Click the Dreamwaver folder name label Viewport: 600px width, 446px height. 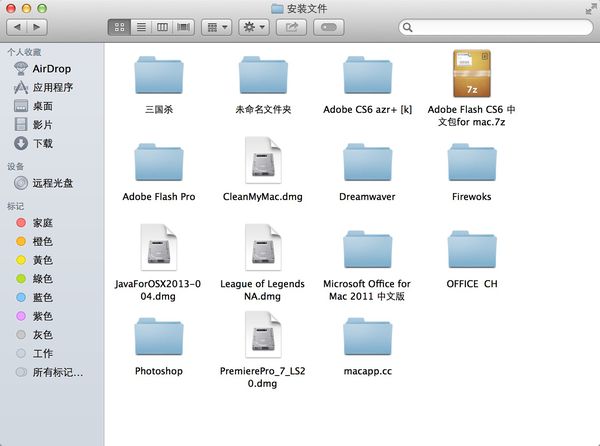click(x=367, y=197)
